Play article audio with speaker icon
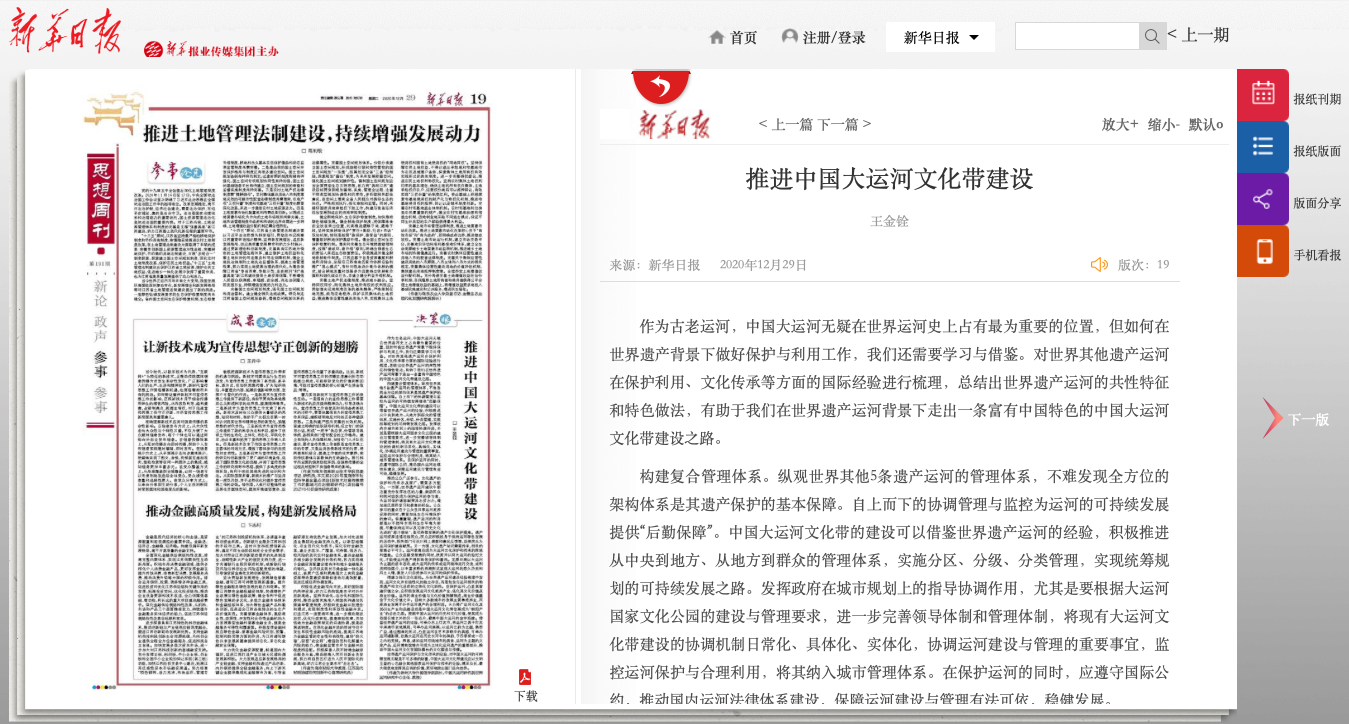Viewport: 1349px width, 724px height. pyautogui.click(x=1099, y=264)
